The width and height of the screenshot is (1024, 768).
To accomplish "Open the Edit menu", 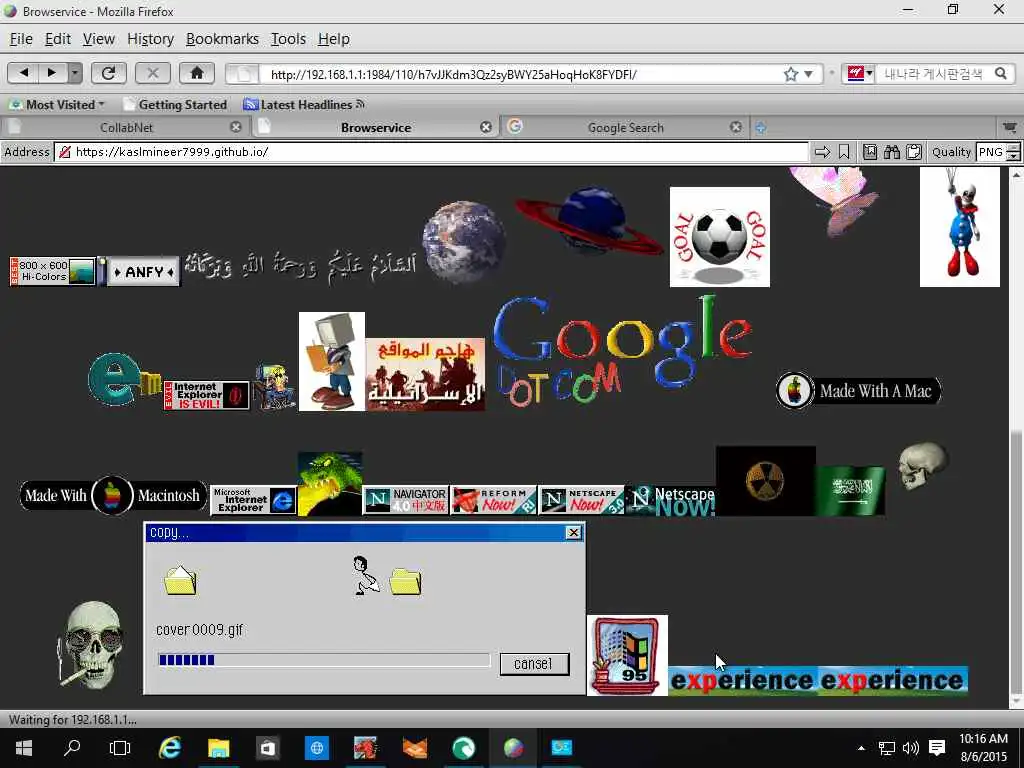I will (x=57, y=39).
